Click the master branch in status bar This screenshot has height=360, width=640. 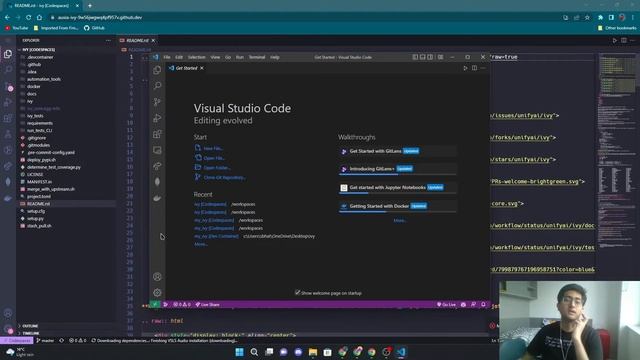coord(45,340)
